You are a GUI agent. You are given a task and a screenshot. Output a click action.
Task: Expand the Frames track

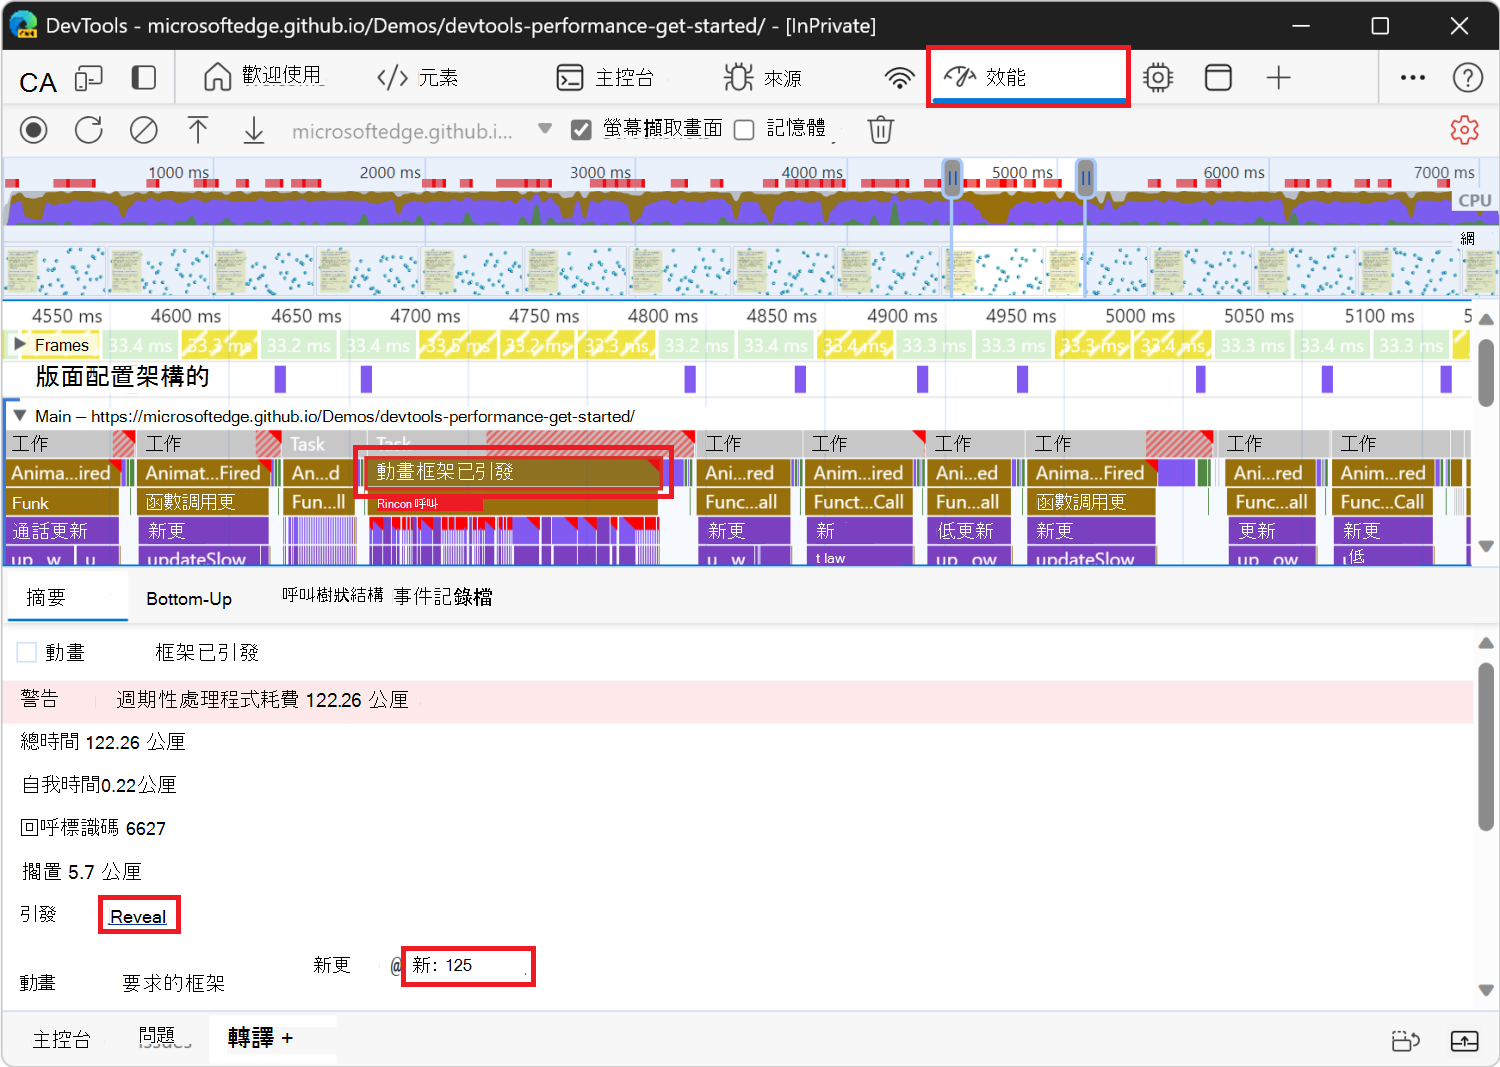click(x=19, y=344)
